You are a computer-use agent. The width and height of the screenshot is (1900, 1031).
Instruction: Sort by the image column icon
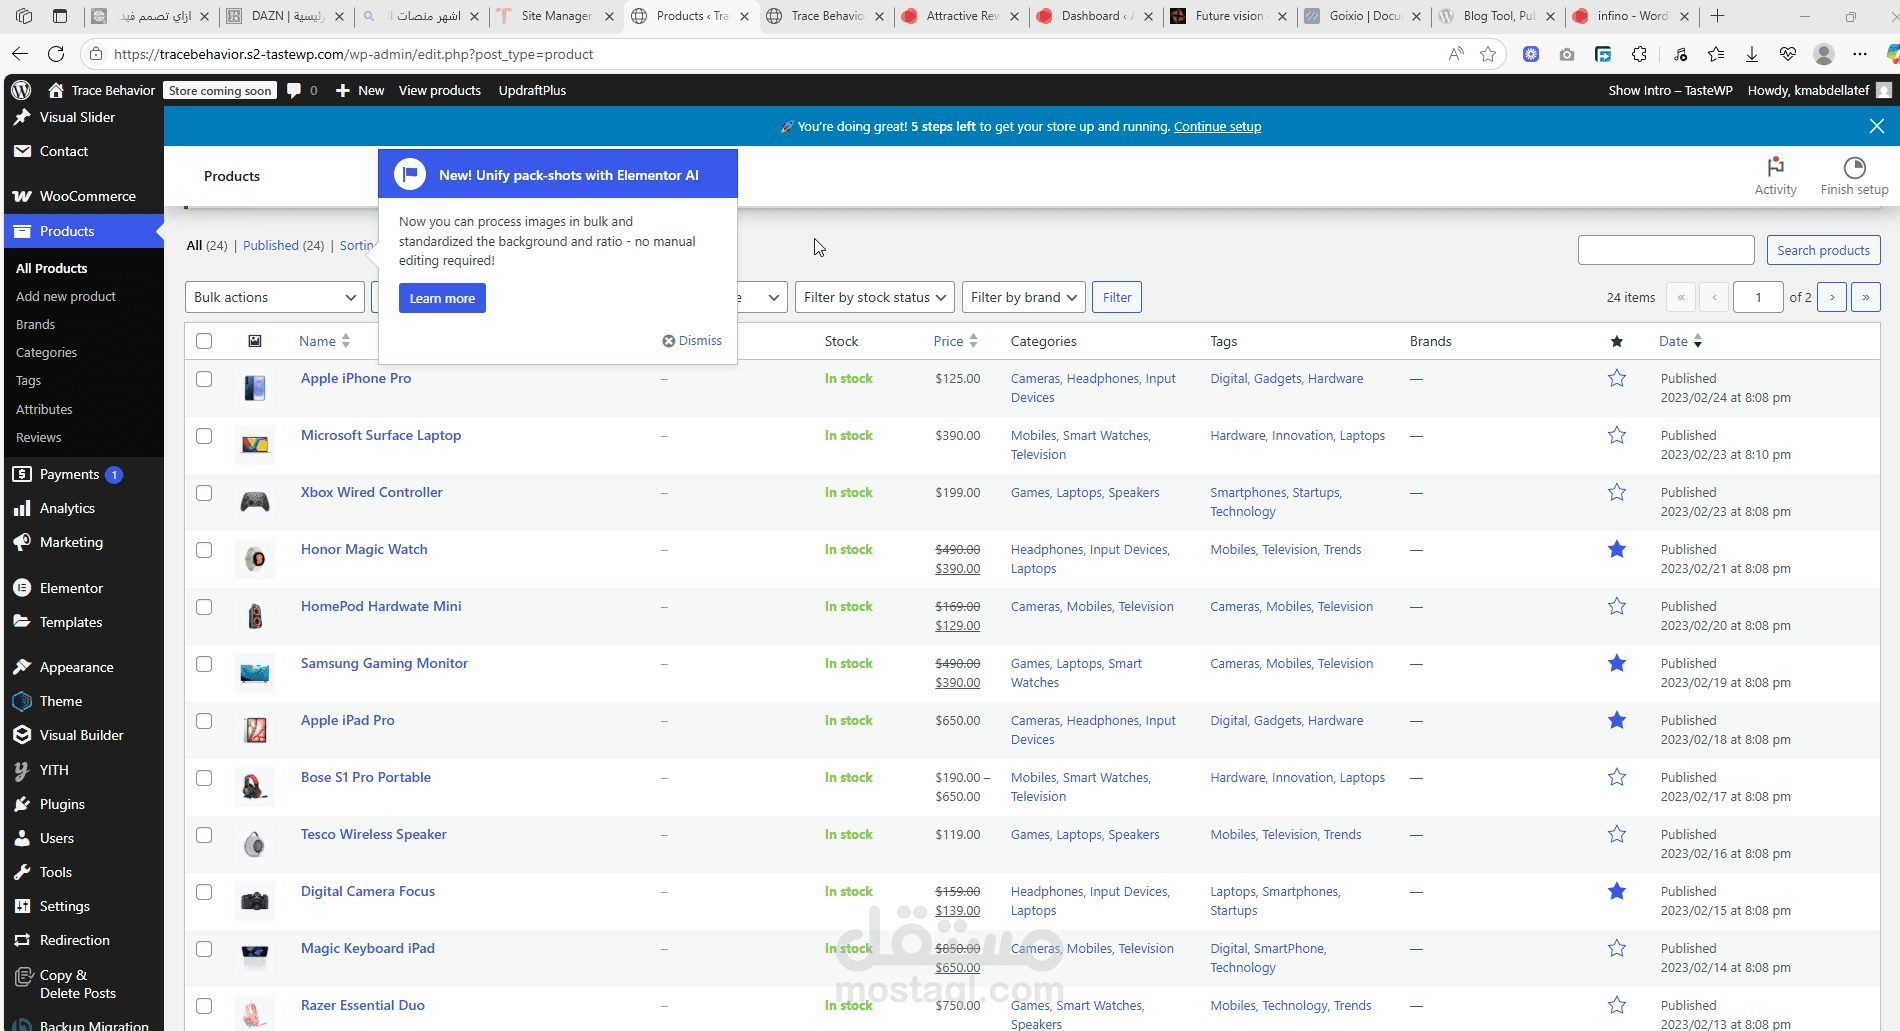click(x=255, y=341)
